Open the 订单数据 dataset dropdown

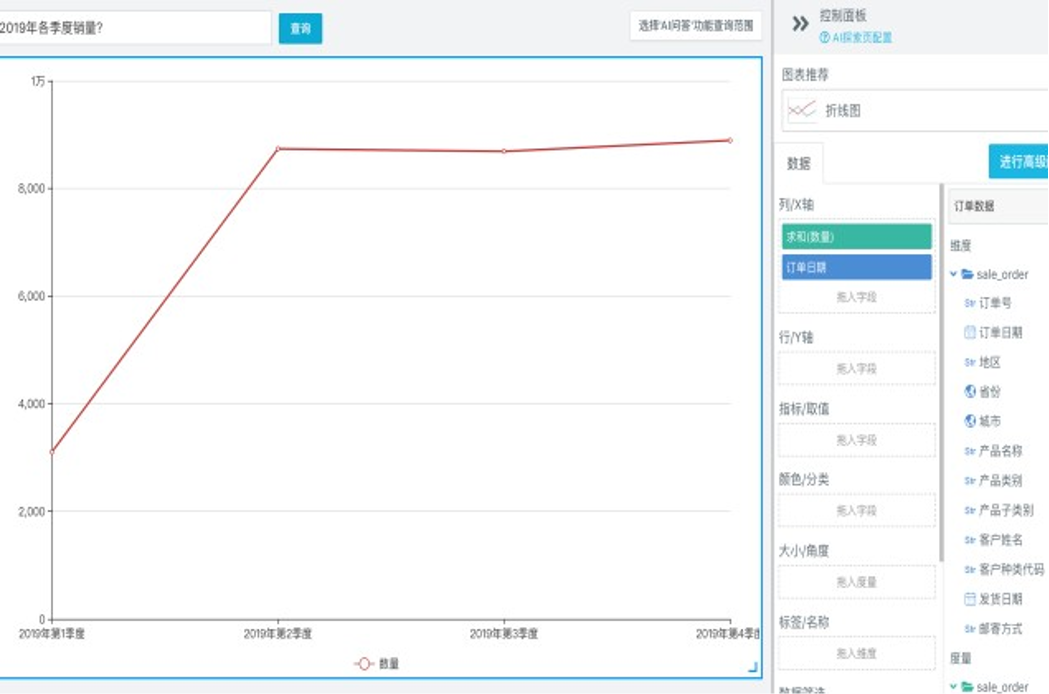(996, 207)
